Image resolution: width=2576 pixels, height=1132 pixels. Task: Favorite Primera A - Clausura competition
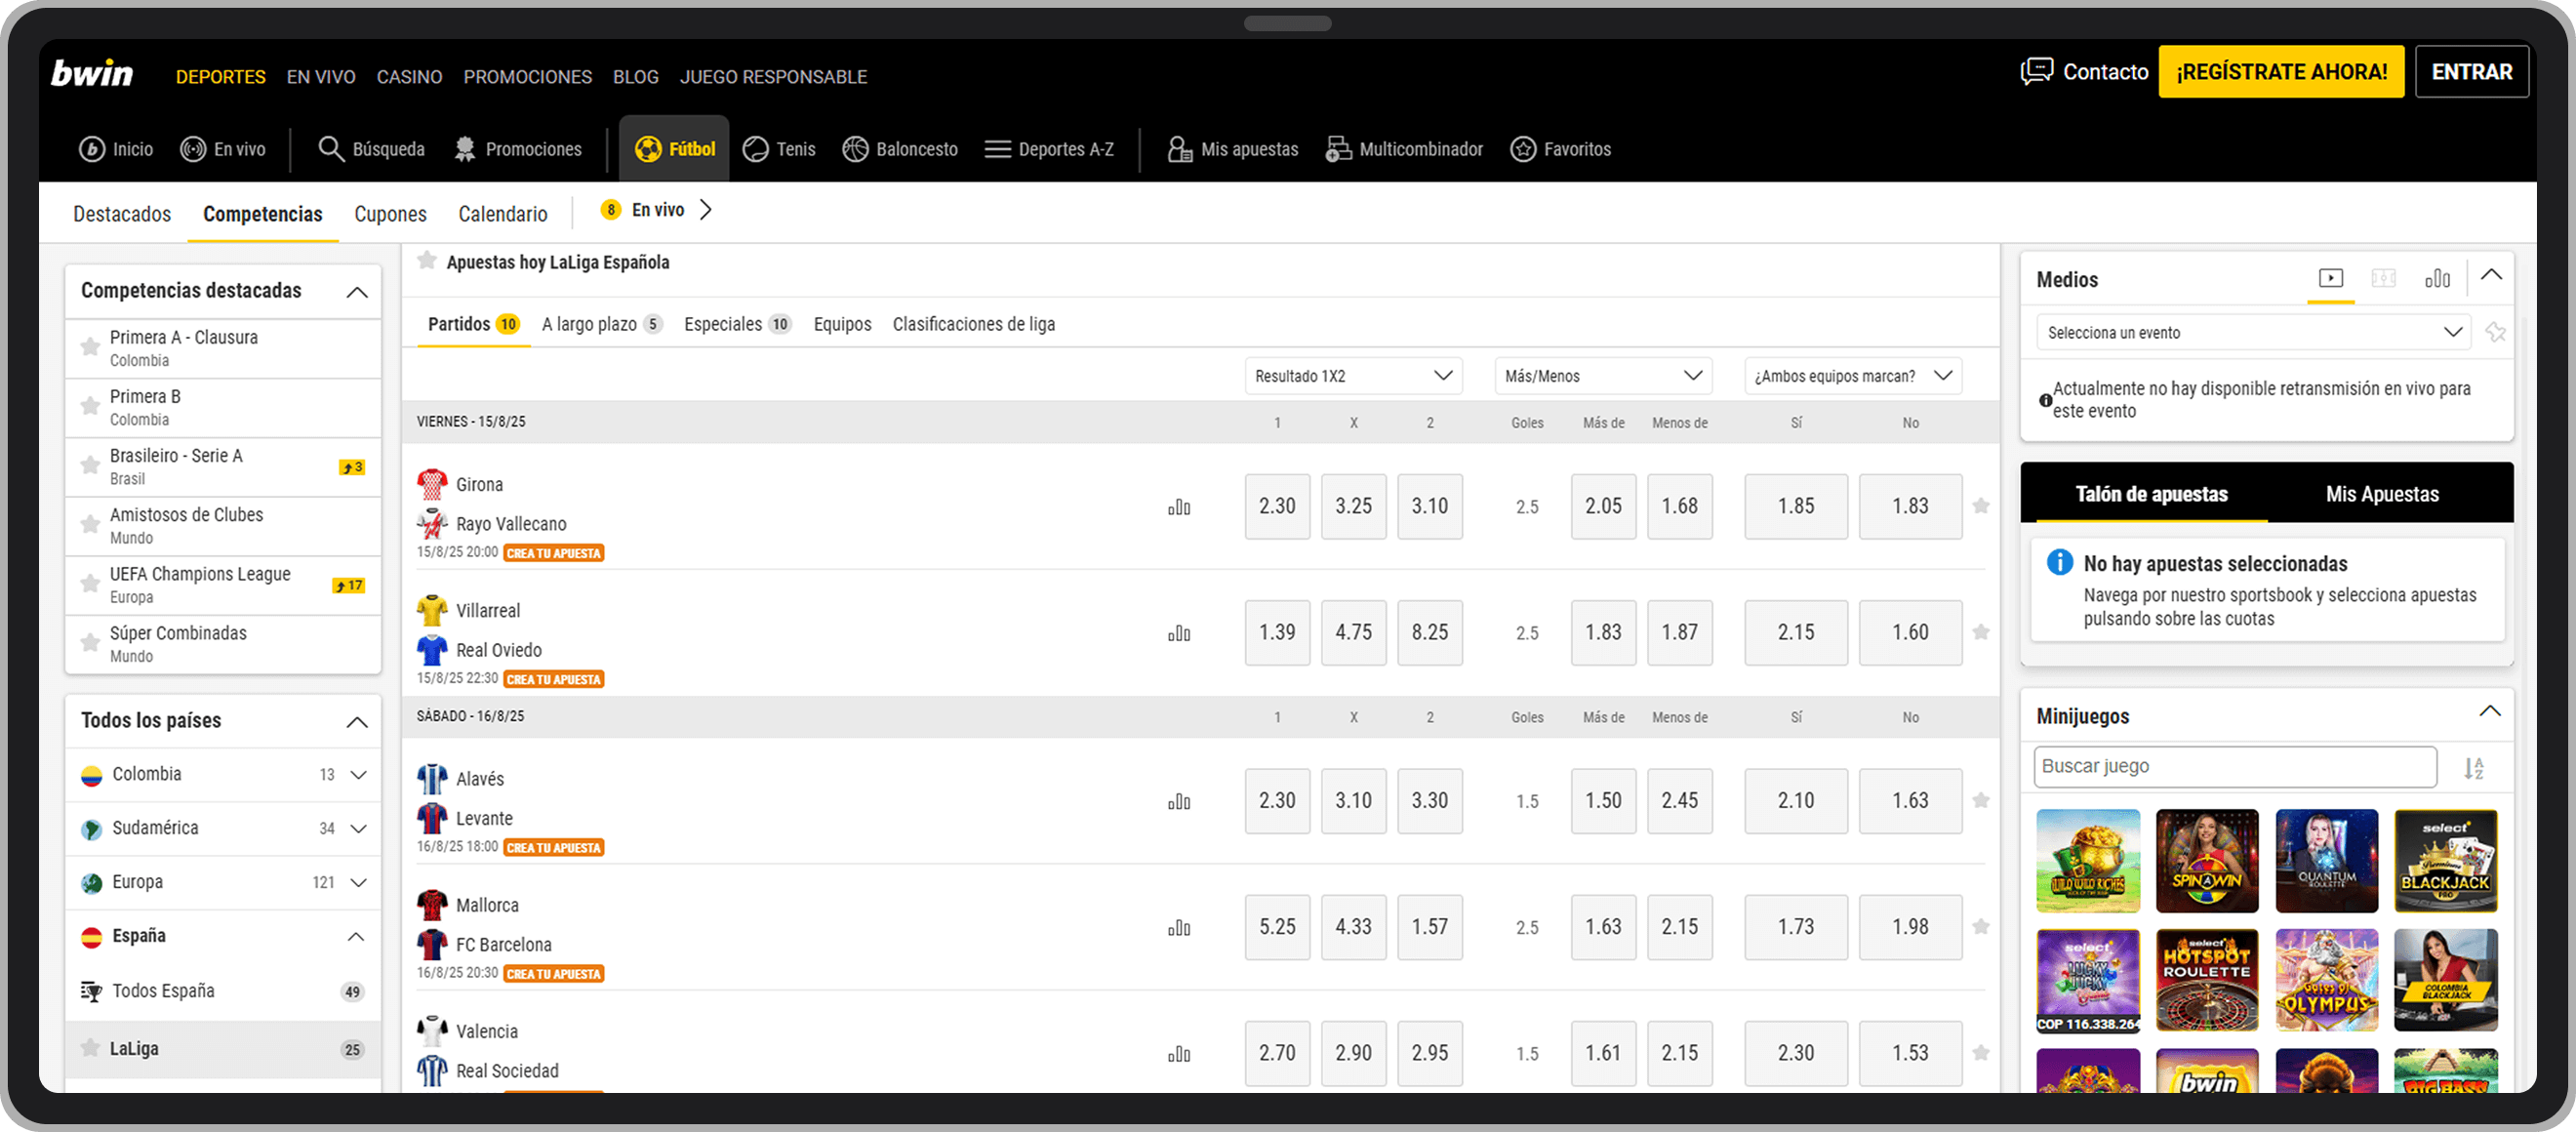90,347
